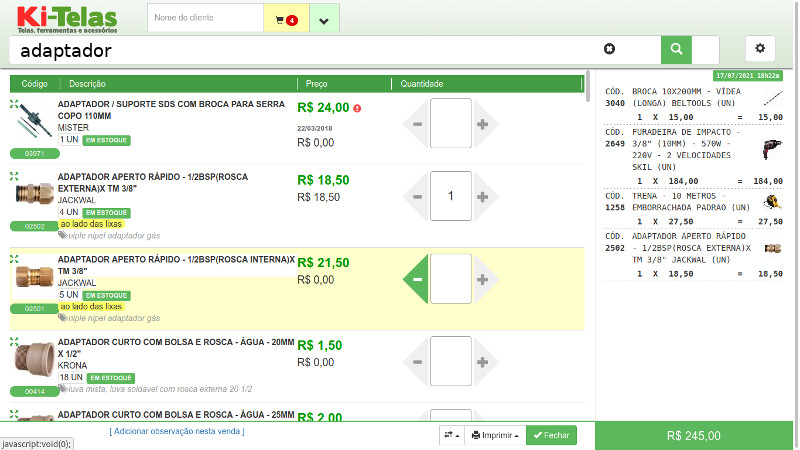Click code badge 00414
This screenshot has height=450, width=800.
35,391
